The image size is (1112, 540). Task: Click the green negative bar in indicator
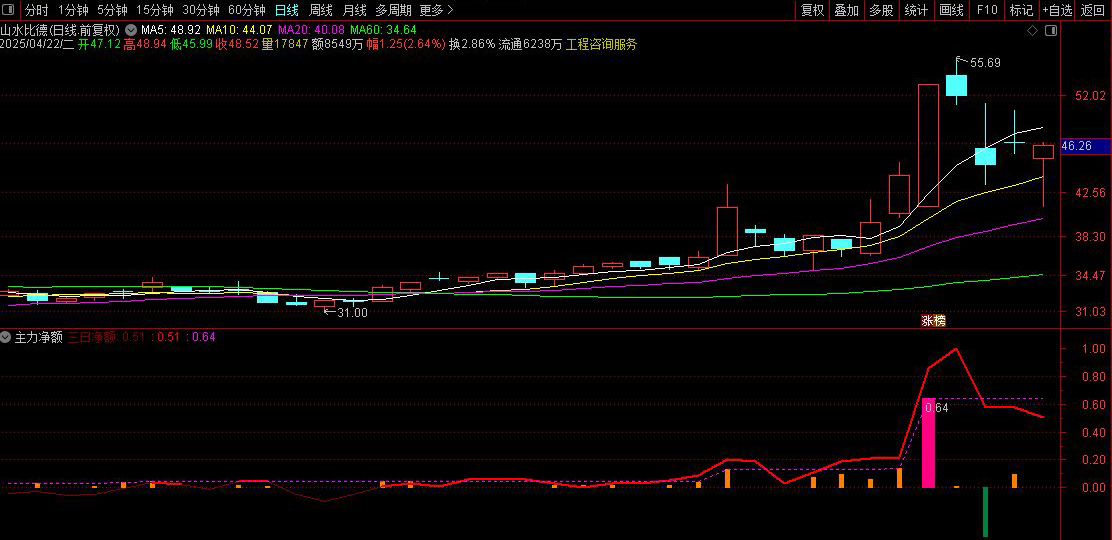pyautogui.click(x=985, y=512)
